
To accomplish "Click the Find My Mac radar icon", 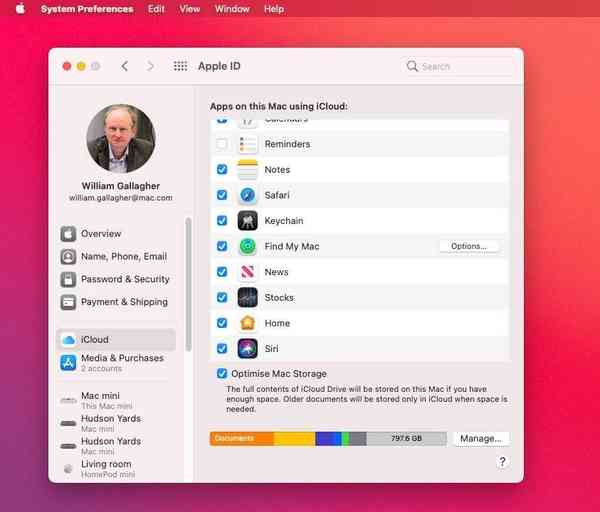I will click(247, 246).
